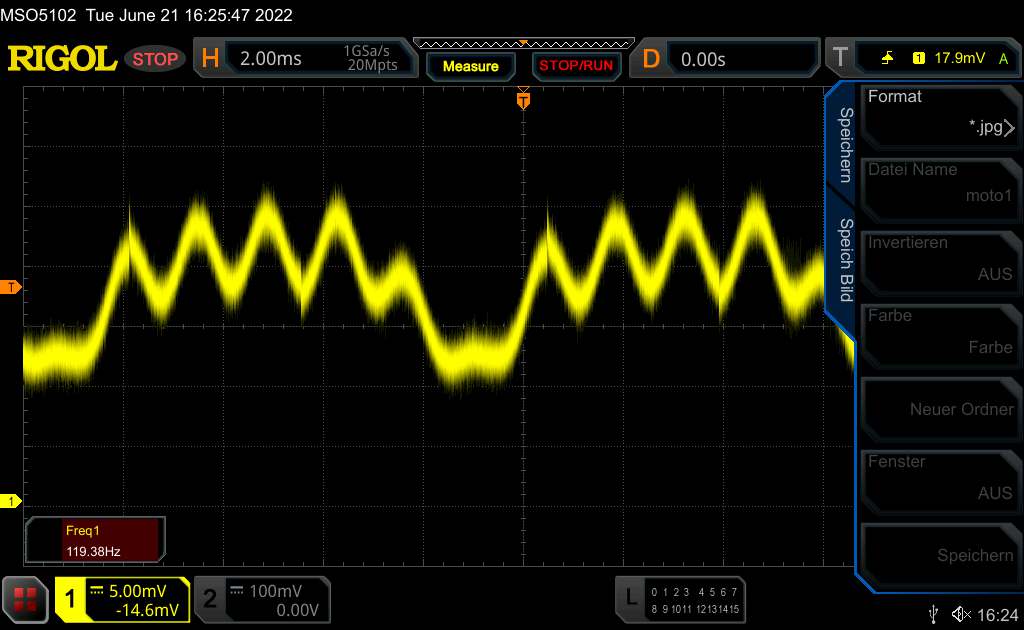Open the logic analyzer L panel

click(631, 597)
